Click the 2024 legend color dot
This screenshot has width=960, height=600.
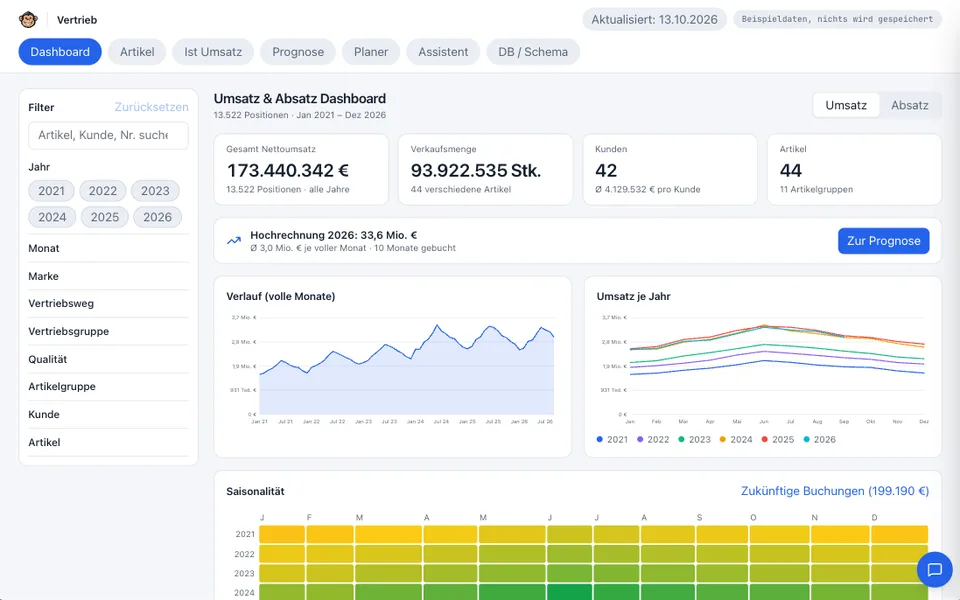[722, 440]
